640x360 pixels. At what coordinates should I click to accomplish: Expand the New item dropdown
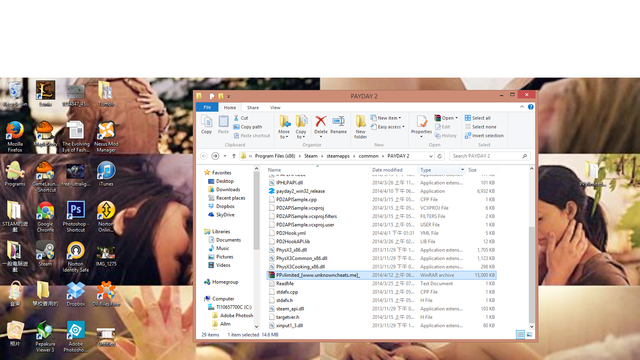(386, 118)
